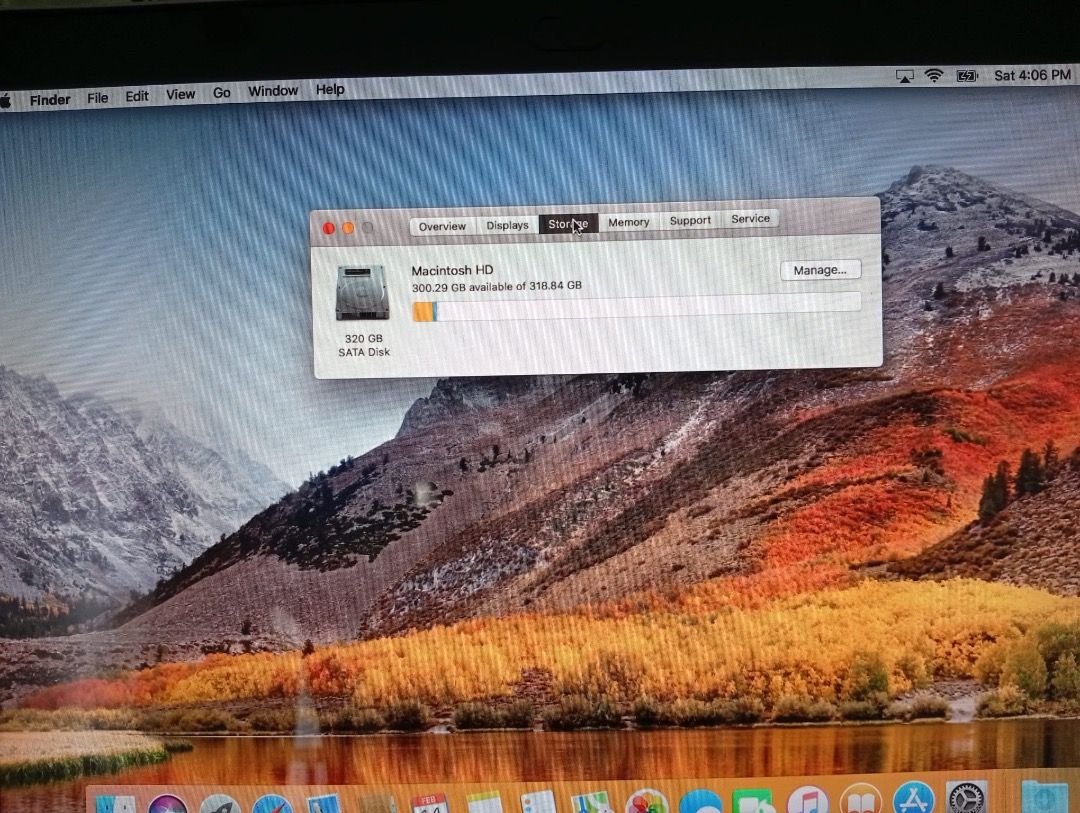Open iBooks from the Dock

(861, 798)
